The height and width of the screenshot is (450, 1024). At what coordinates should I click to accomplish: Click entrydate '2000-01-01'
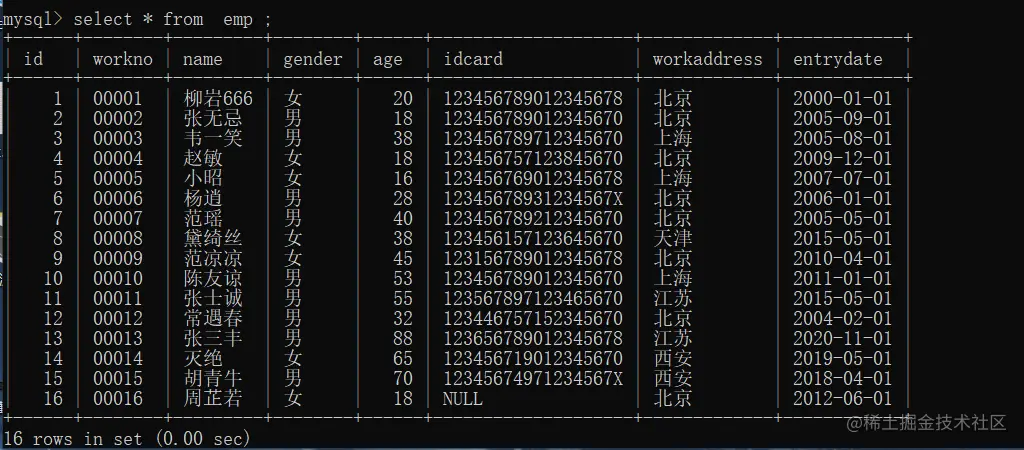(842, 99)
